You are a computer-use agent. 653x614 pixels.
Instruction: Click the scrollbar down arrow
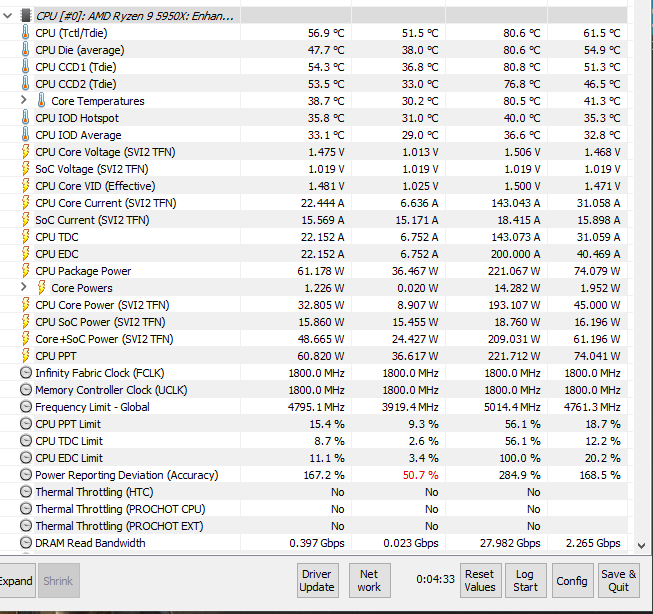[x=641, y=545]
